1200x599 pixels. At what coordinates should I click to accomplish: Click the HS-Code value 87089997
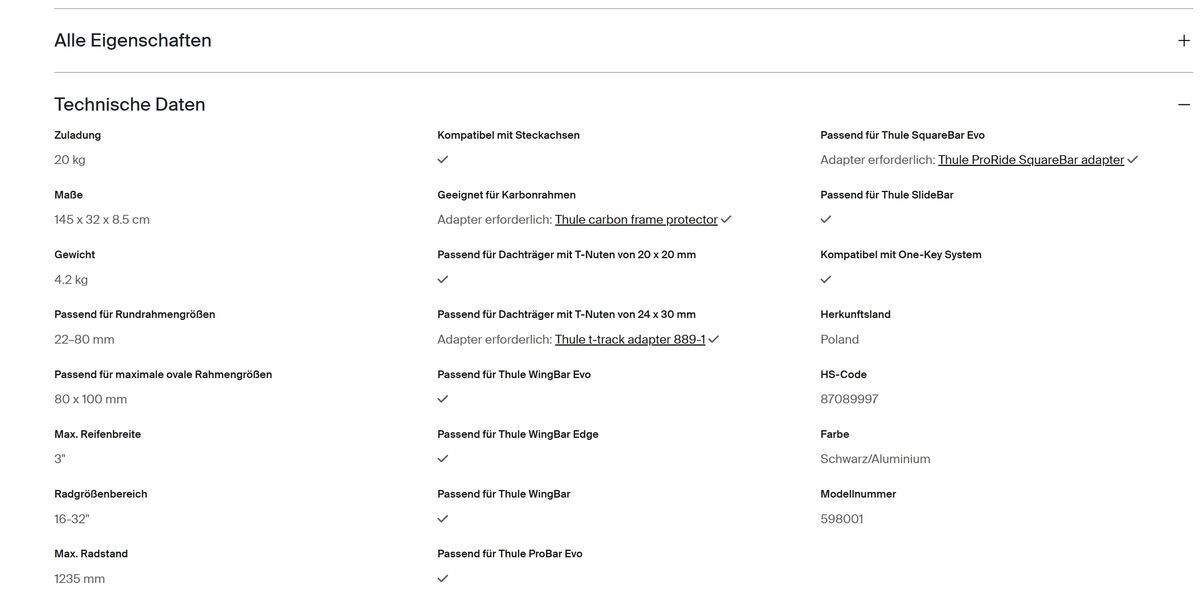click(x=849, y=399)
